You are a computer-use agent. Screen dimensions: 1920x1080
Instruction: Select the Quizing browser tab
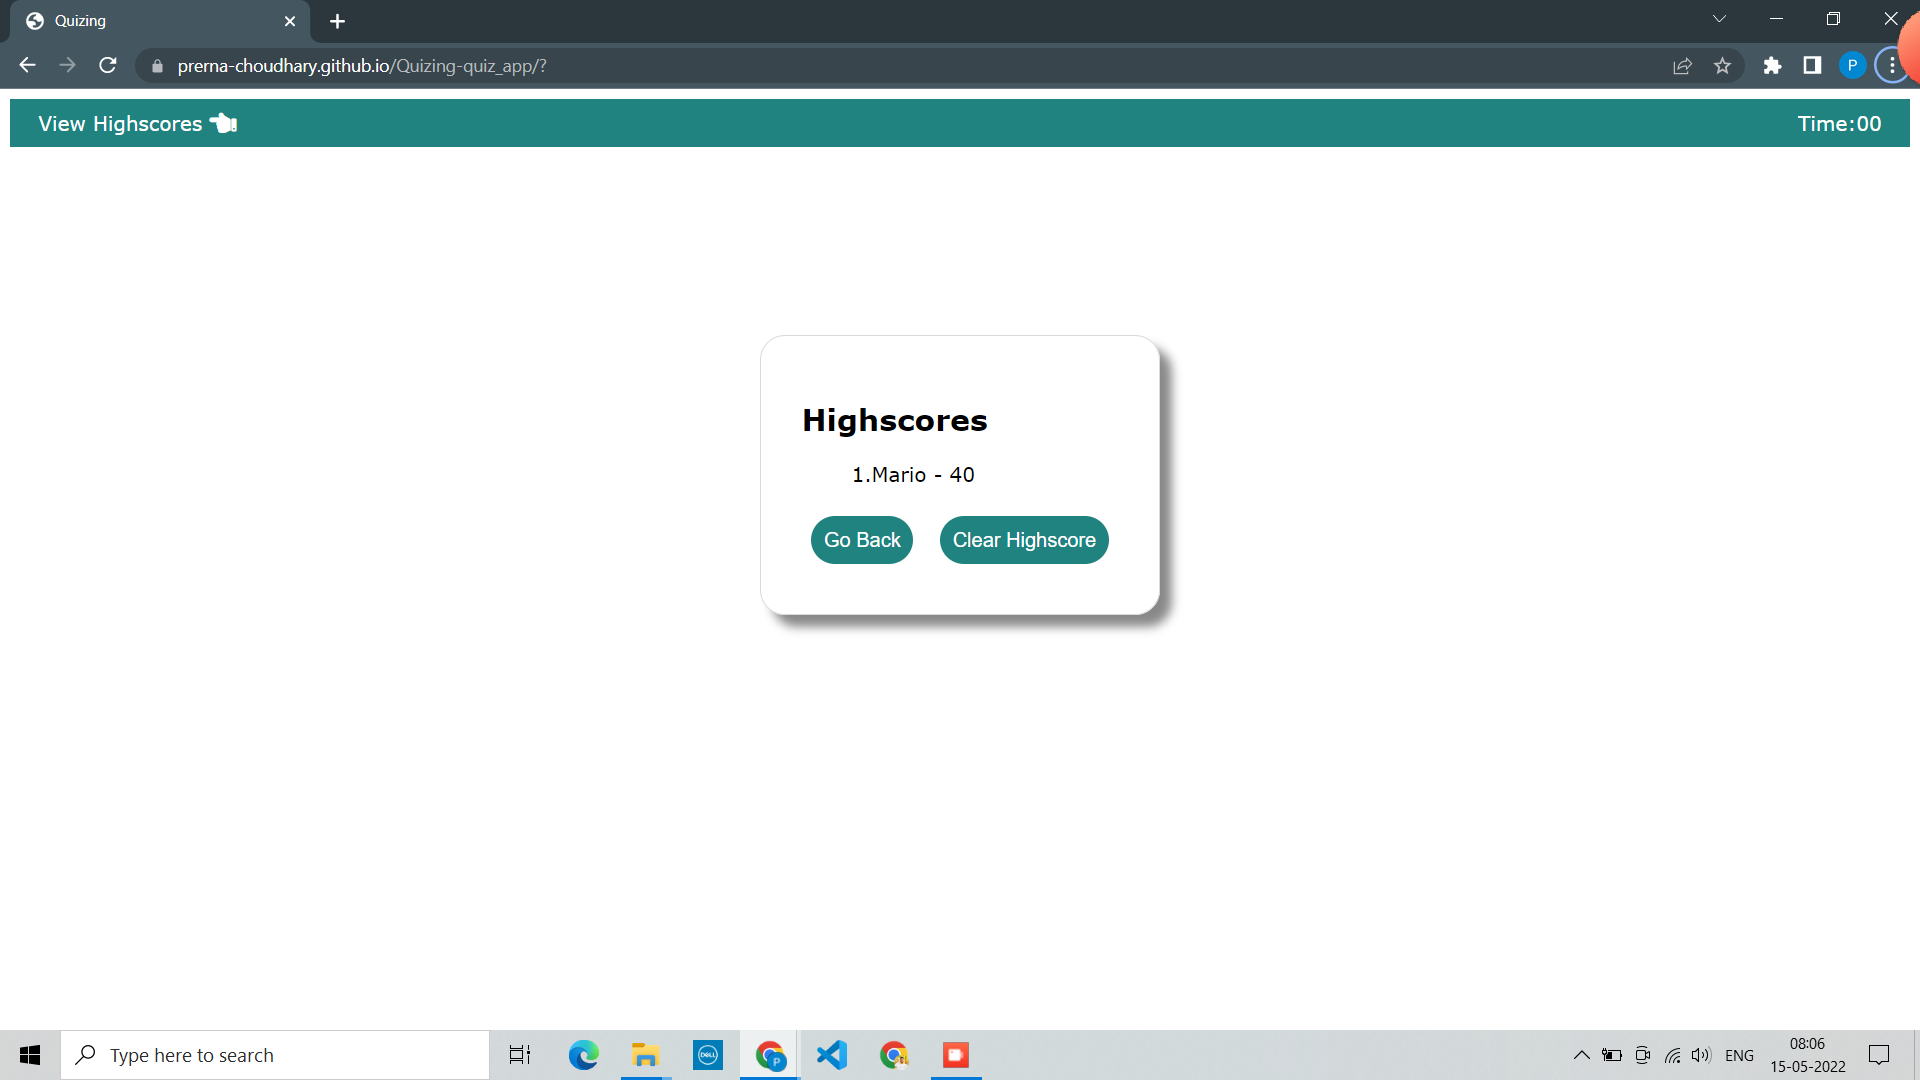(150, 21)
